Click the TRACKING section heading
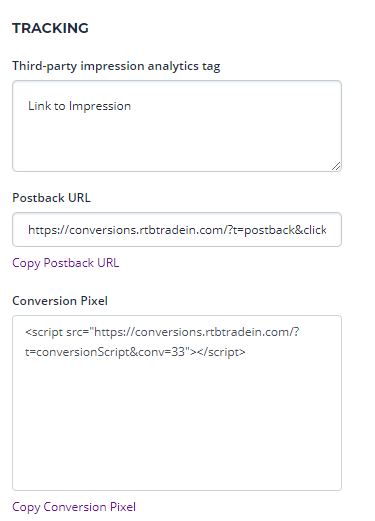Image resolution: width=375 pixels, height=521 pixels. click(x=50, y=28)
